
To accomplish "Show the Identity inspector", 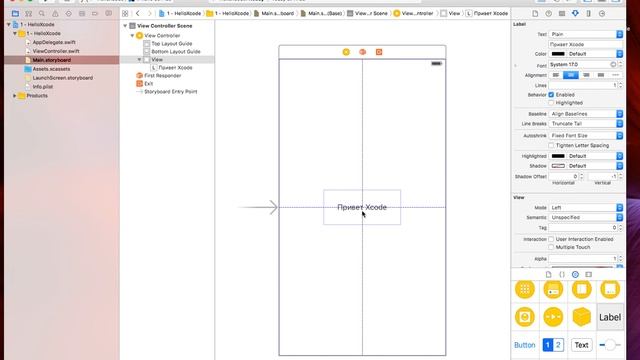I will [x=562, y=13].
